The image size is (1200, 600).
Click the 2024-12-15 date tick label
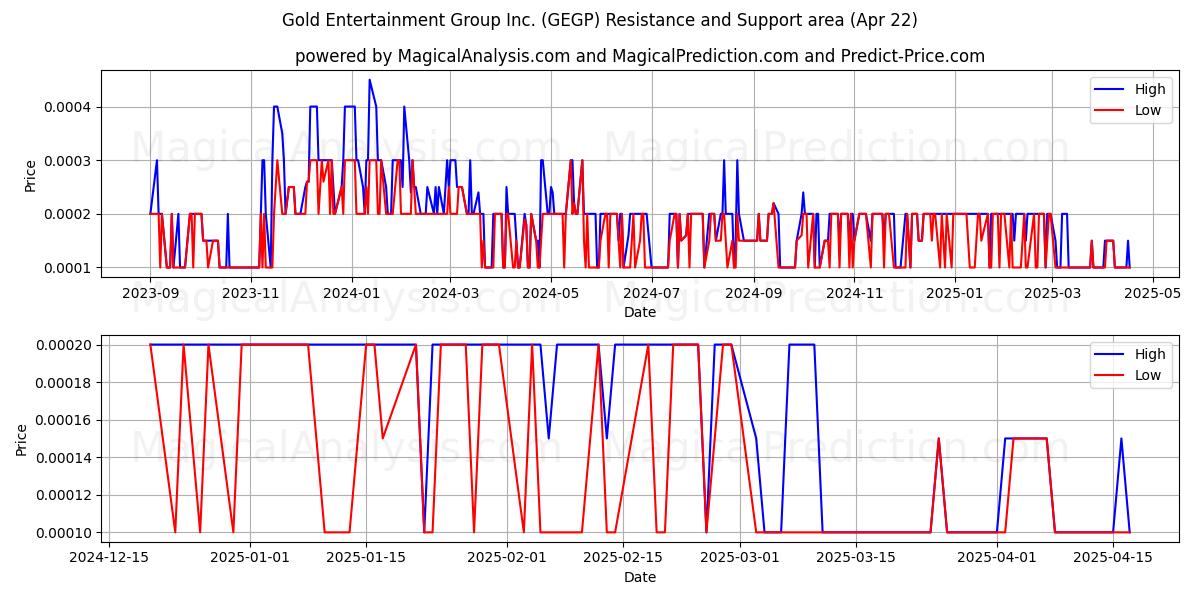pyautogui.click(x=108, y=558)
